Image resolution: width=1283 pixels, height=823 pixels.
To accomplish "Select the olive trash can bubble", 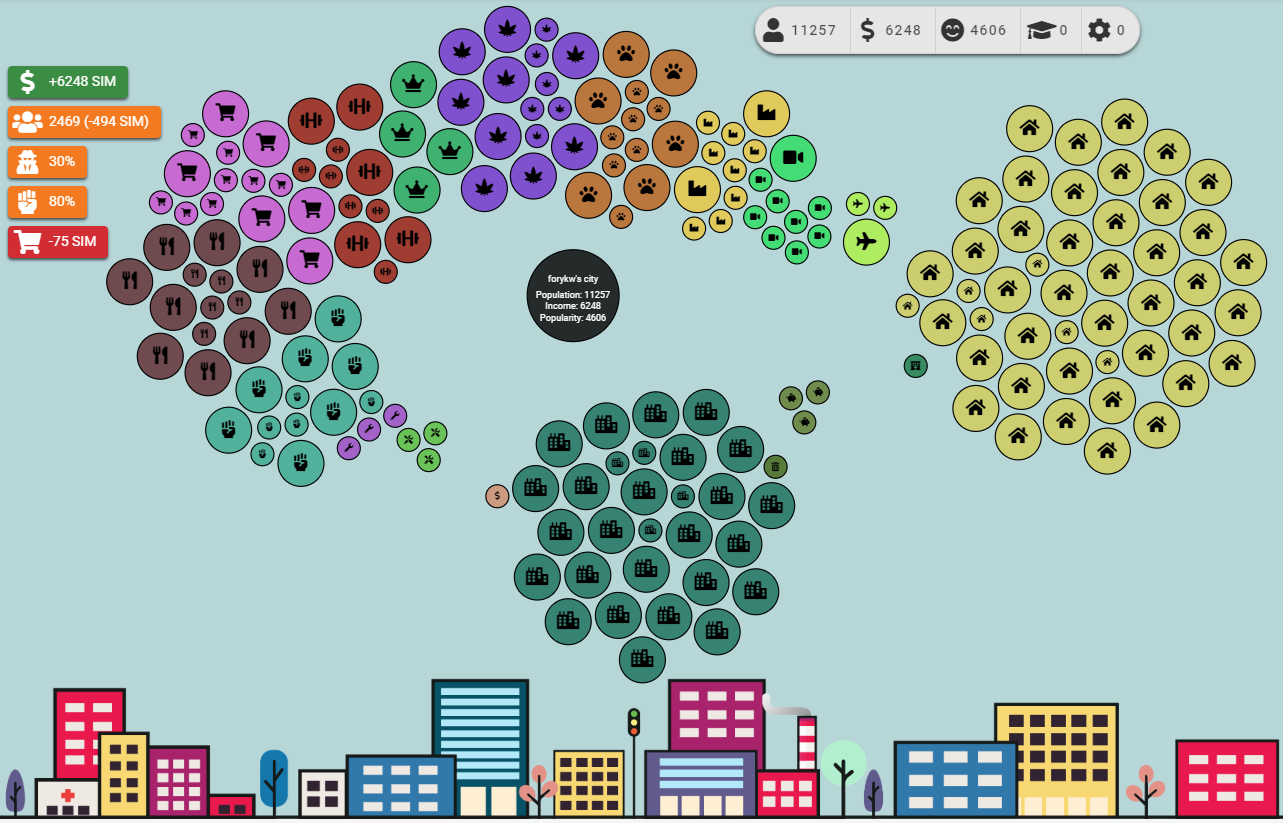I will (x=776, y=466).
